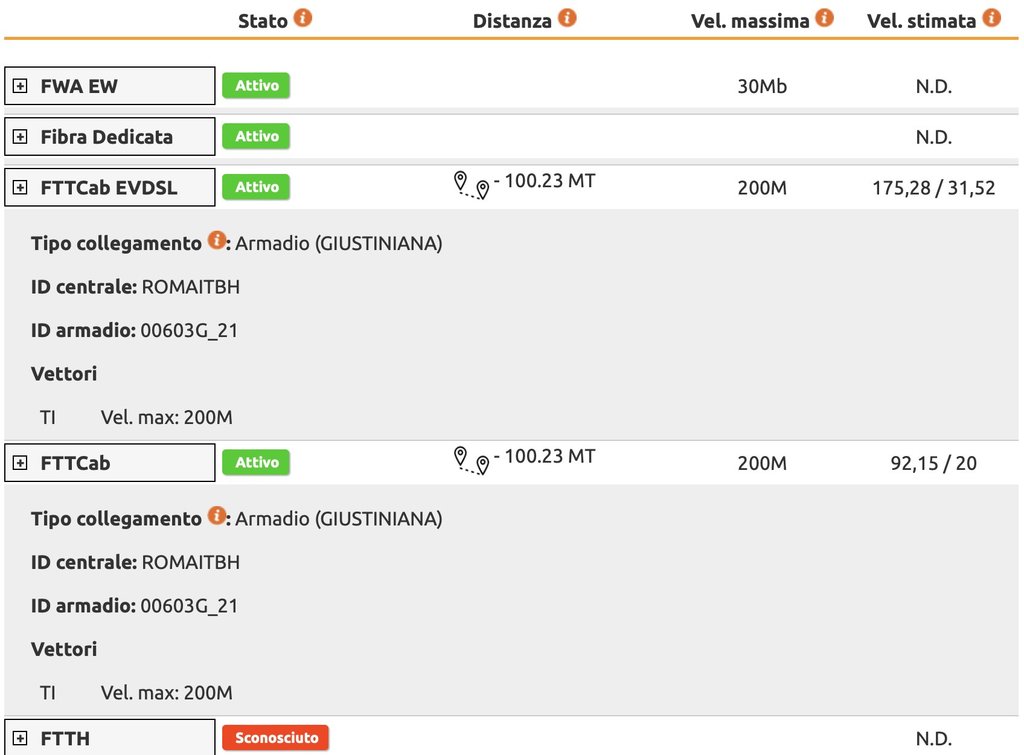Viewport: 1024px width, 755px height.
Task: Click the Vel. massima column header
Action: [750, 21]
